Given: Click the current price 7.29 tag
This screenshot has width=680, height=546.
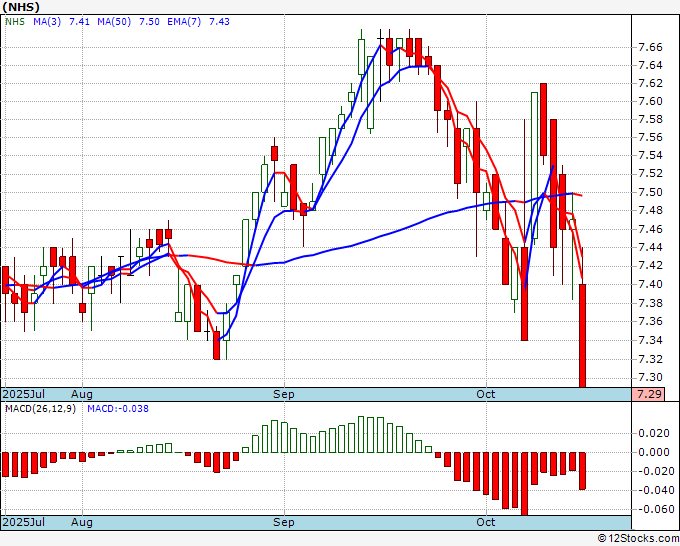Looking at the screenshot, I should coord(648,394).
